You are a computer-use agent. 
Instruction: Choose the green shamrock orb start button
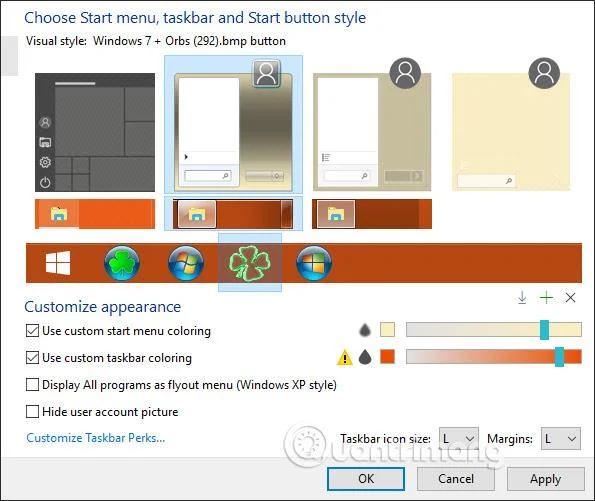coord(122,263)
